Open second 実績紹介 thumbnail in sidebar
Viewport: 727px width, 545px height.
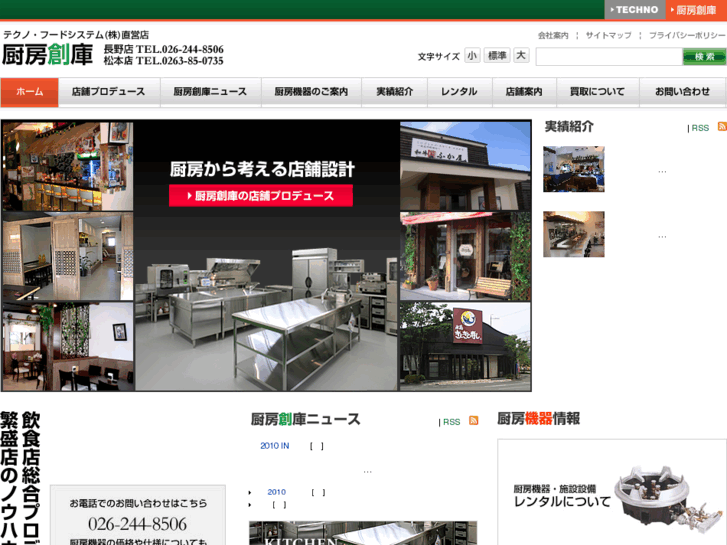(x=574, y=234)
